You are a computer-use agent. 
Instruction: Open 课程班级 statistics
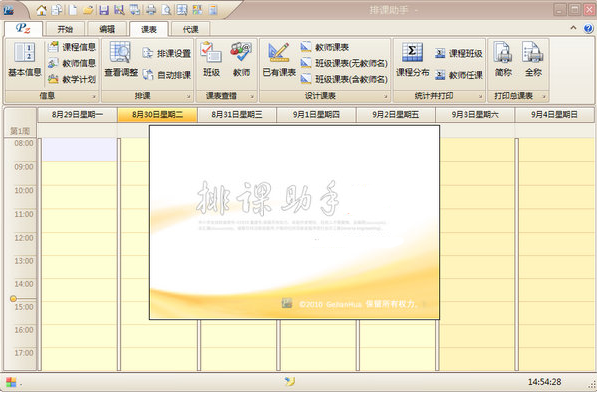[x=459, y=53]
